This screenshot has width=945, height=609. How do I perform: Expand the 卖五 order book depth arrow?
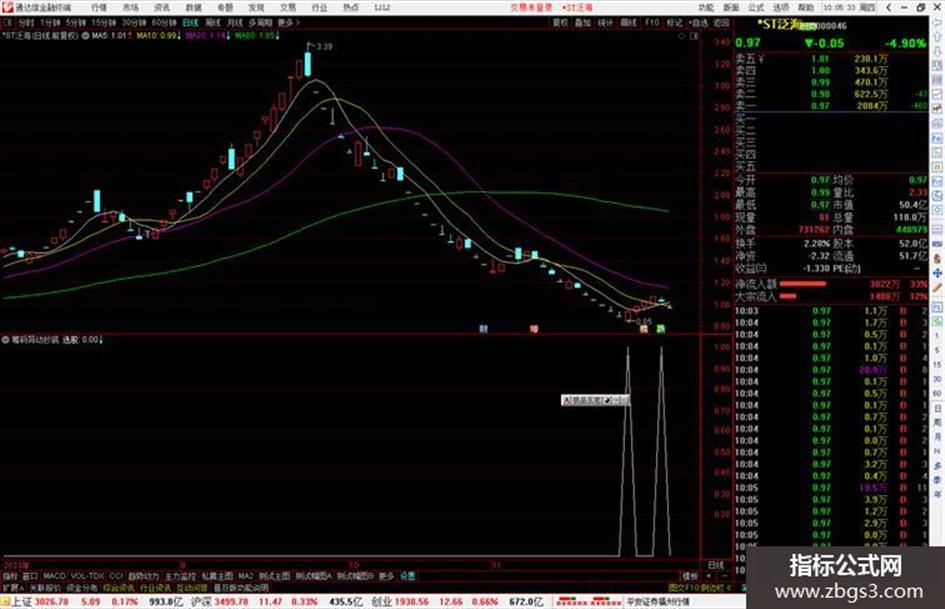[761, 59]
